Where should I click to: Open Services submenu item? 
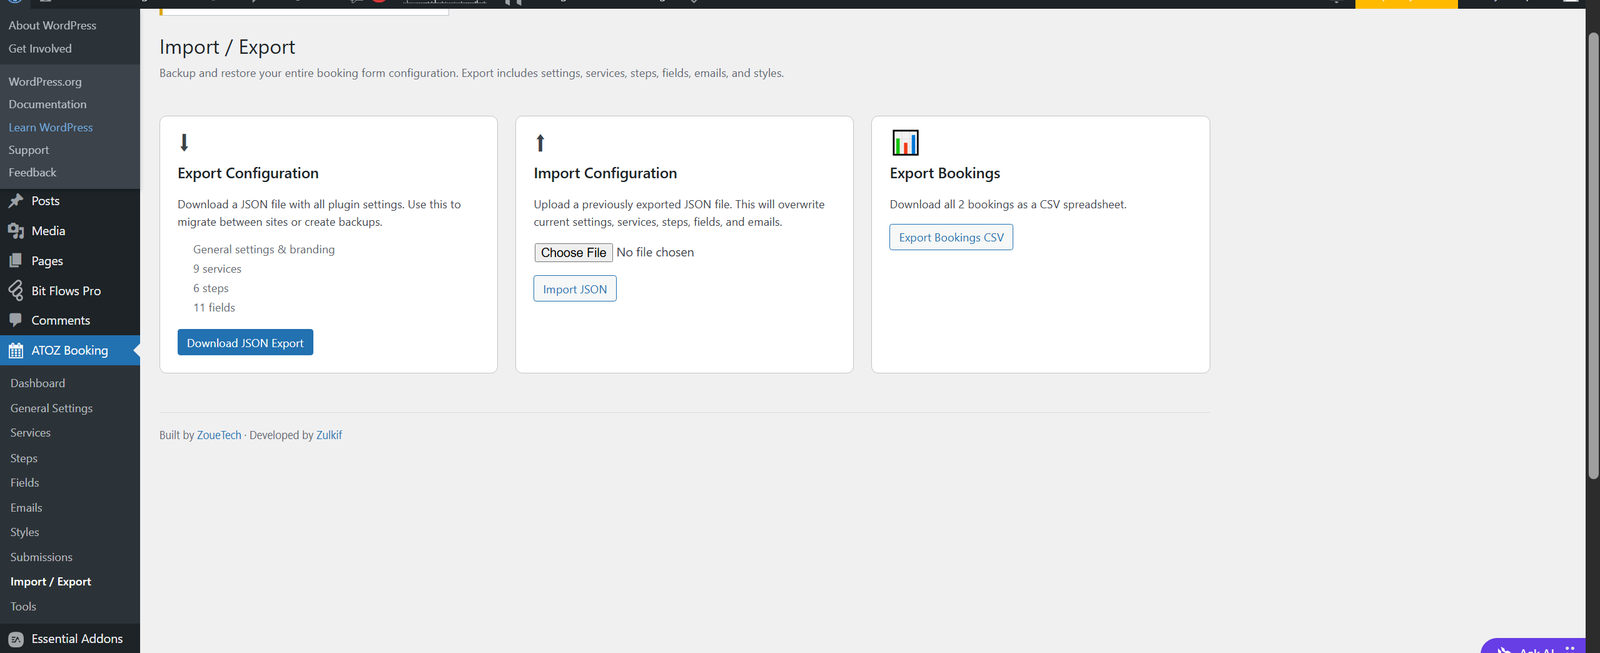(x=31, y=433)
